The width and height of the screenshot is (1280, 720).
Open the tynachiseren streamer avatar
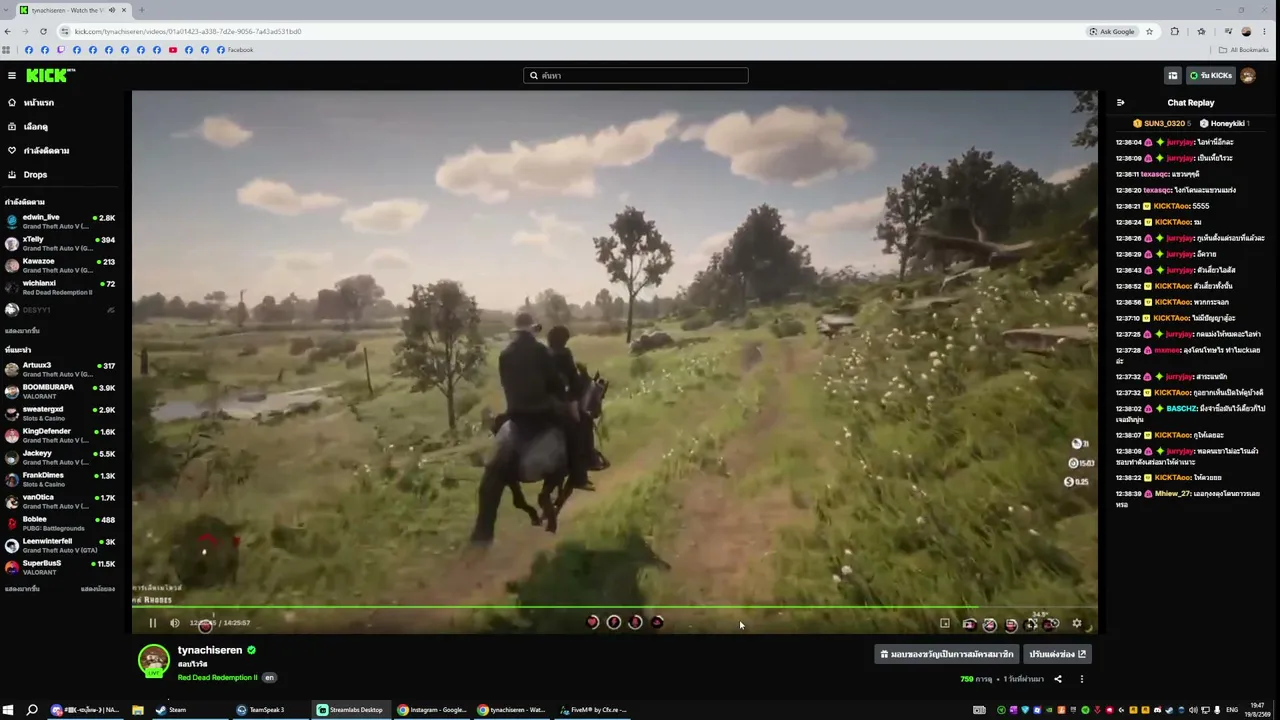click(x=153, y=661)
